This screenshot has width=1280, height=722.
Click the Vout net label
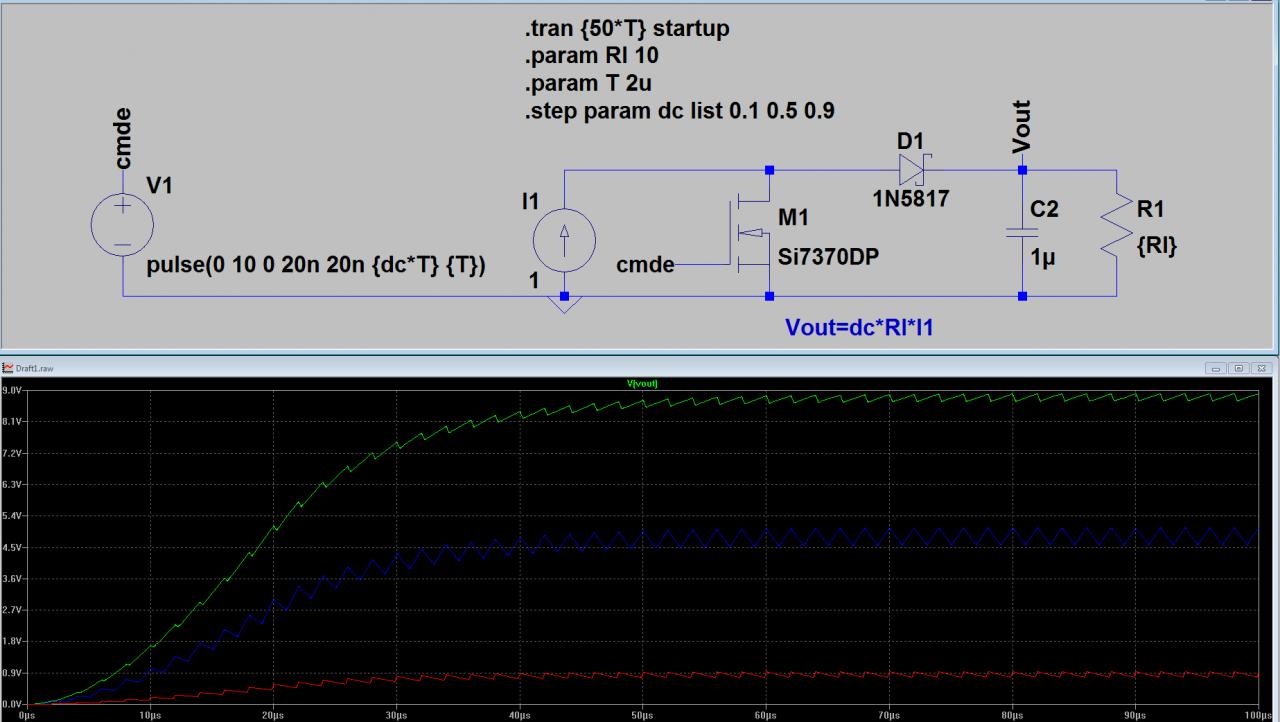click(x=1021, y=126)
